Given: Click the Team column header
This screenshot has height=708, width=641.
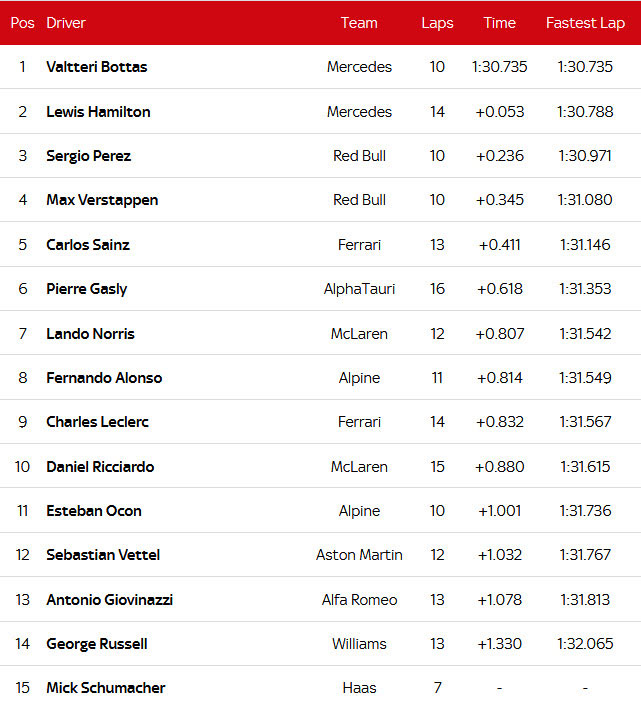Looking at the screenshot, I should (359, 23).
